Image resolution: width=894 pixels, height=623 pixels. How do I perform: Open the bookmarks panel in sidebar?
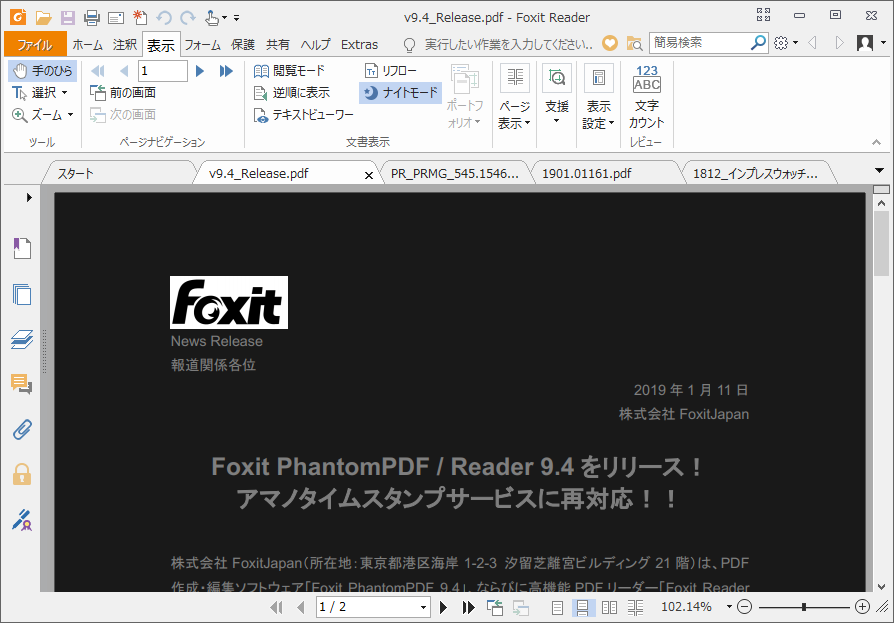(x=22, y=249)
